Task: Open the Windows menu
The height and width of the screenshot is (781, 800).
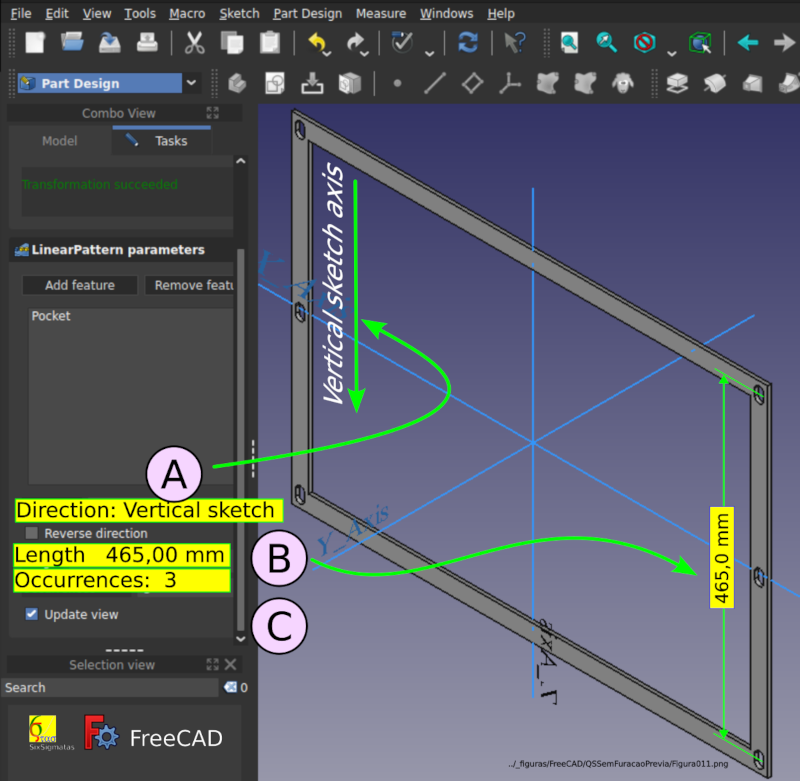Action: click(446, 13)
